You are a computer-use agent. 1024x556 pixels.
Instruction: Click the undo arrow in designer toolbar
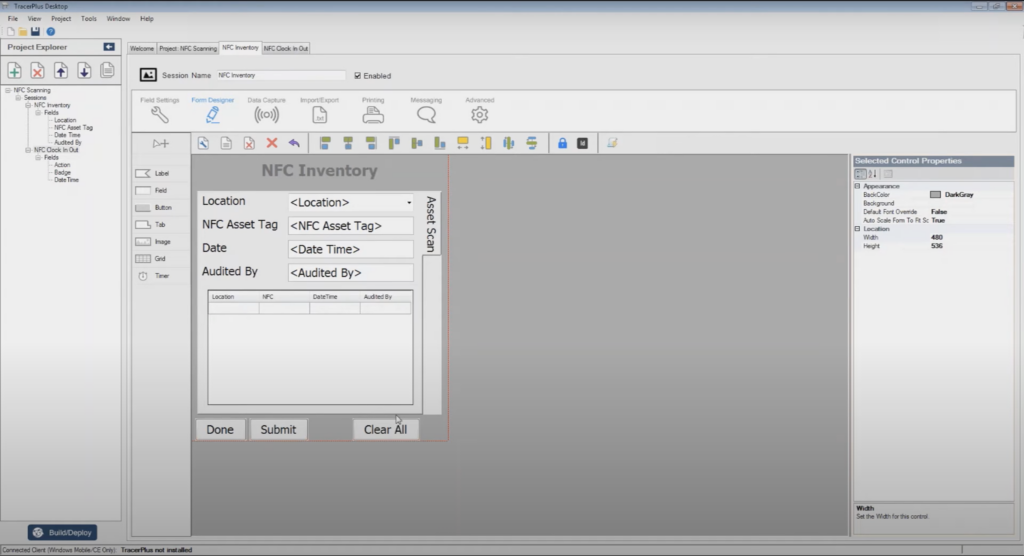295,143
